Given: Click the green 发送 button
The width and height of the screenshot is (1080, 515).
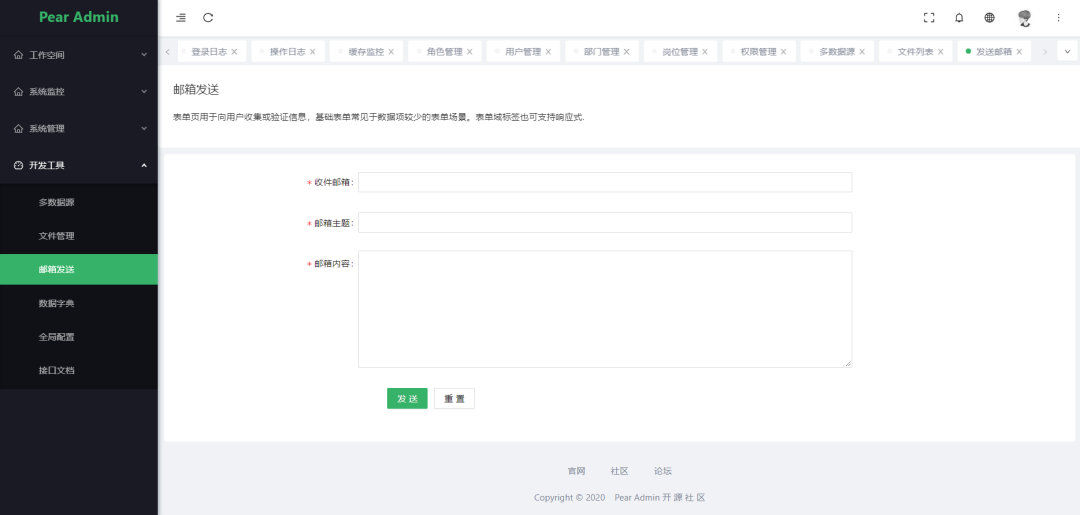Looking at the screenshot, I should (407, 399).
